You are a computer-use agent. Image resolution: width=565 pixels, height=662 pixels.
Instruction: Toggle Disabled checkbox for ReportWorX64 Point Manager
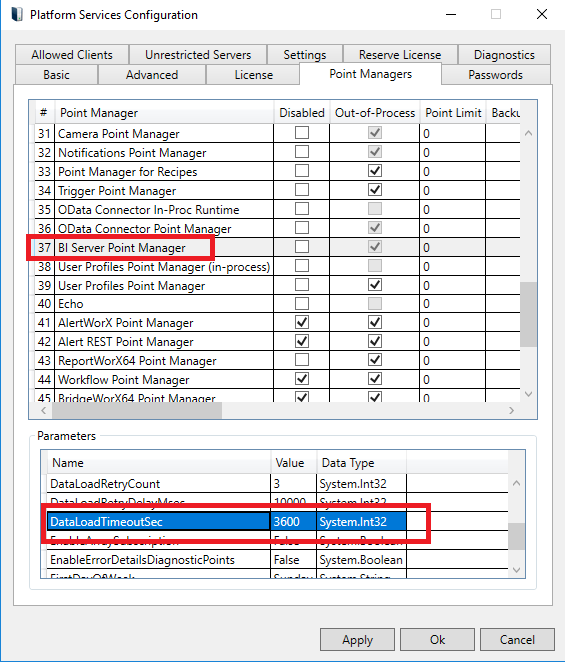point(302,360)
